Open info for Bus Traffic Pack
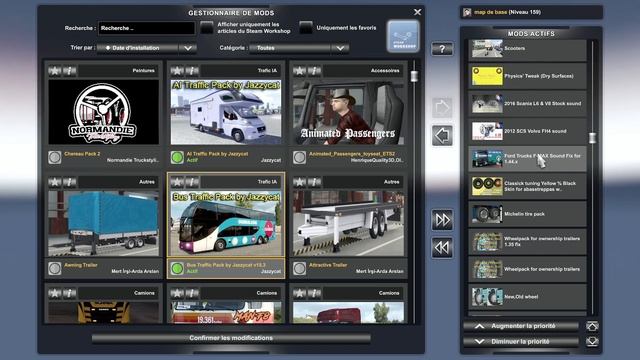Viewport: 640px width, 360px height. coord(192,182)
